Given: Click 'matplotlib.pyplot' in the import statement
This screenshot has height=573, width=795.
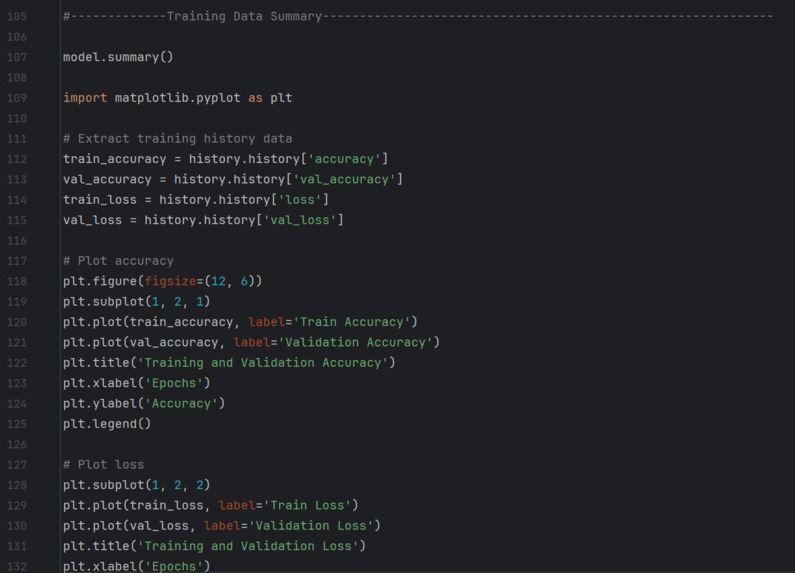Looking at the screenshot, I should (177, 98).
